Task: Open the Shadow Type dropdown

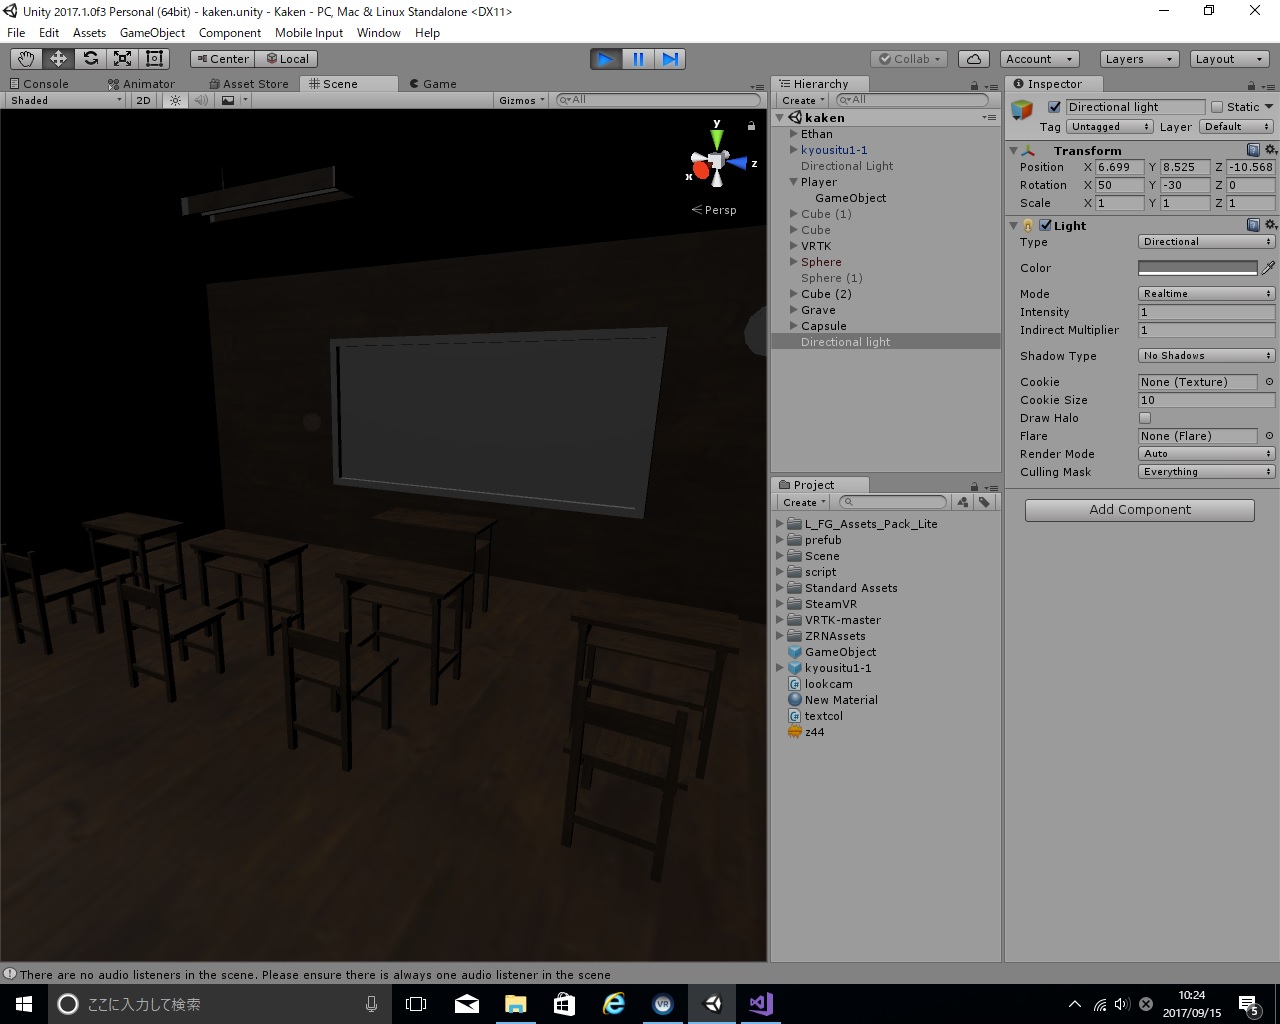Action: tap(1206, 356)
